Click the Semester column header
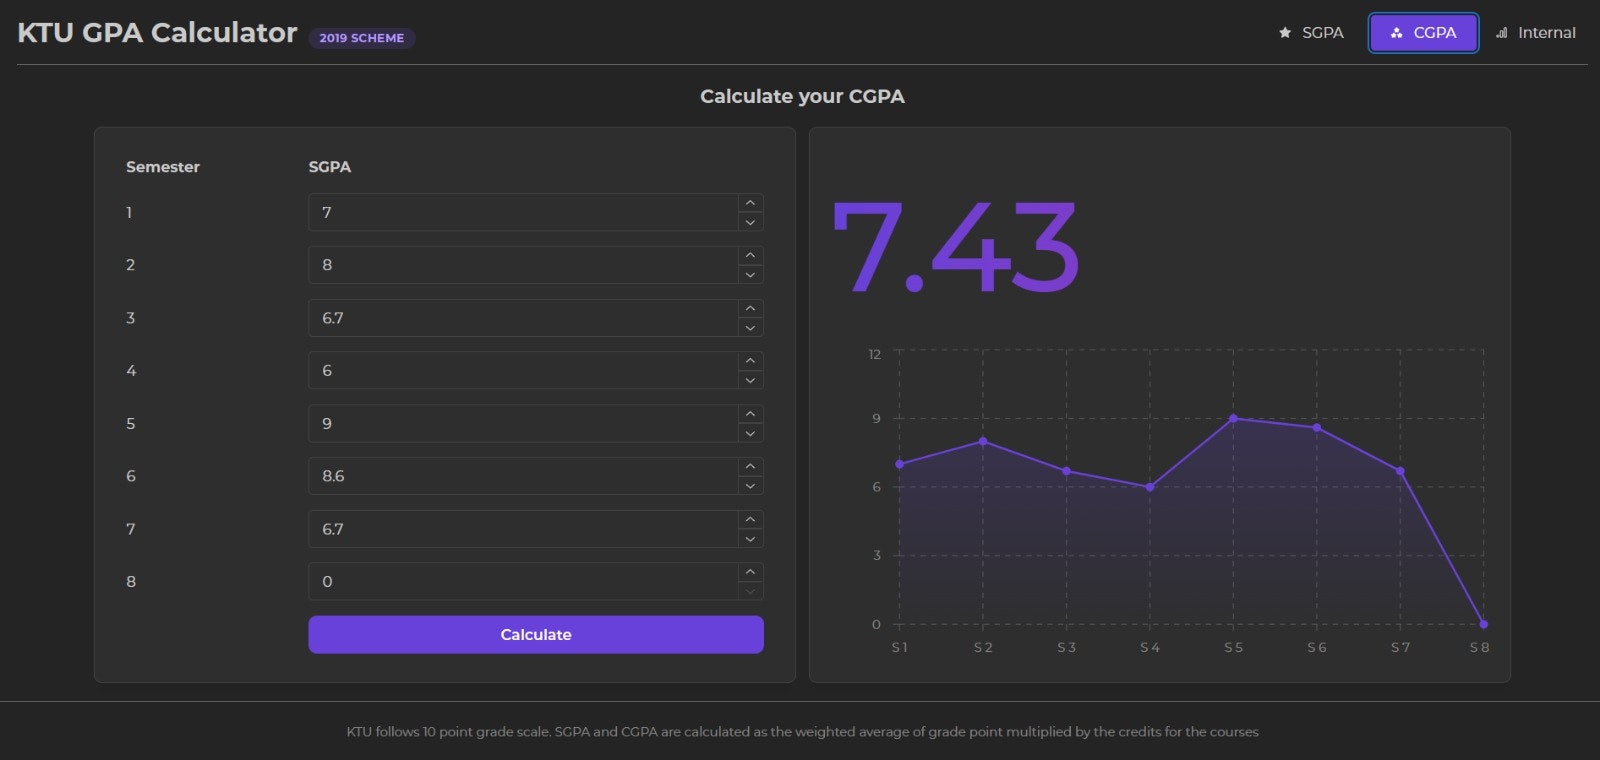Screen dimensions: 1600x760 click(x=163, y=167)
